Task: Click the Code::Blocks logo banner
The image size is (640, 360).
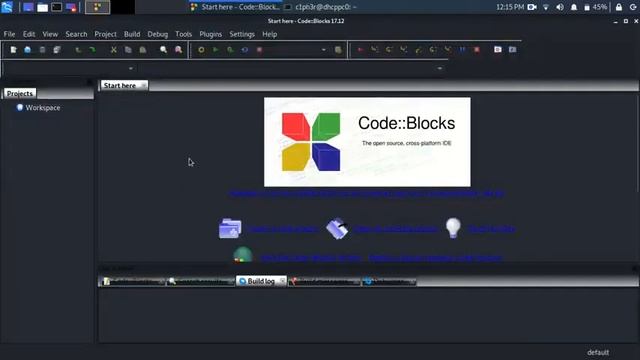Action: [367, 142]
